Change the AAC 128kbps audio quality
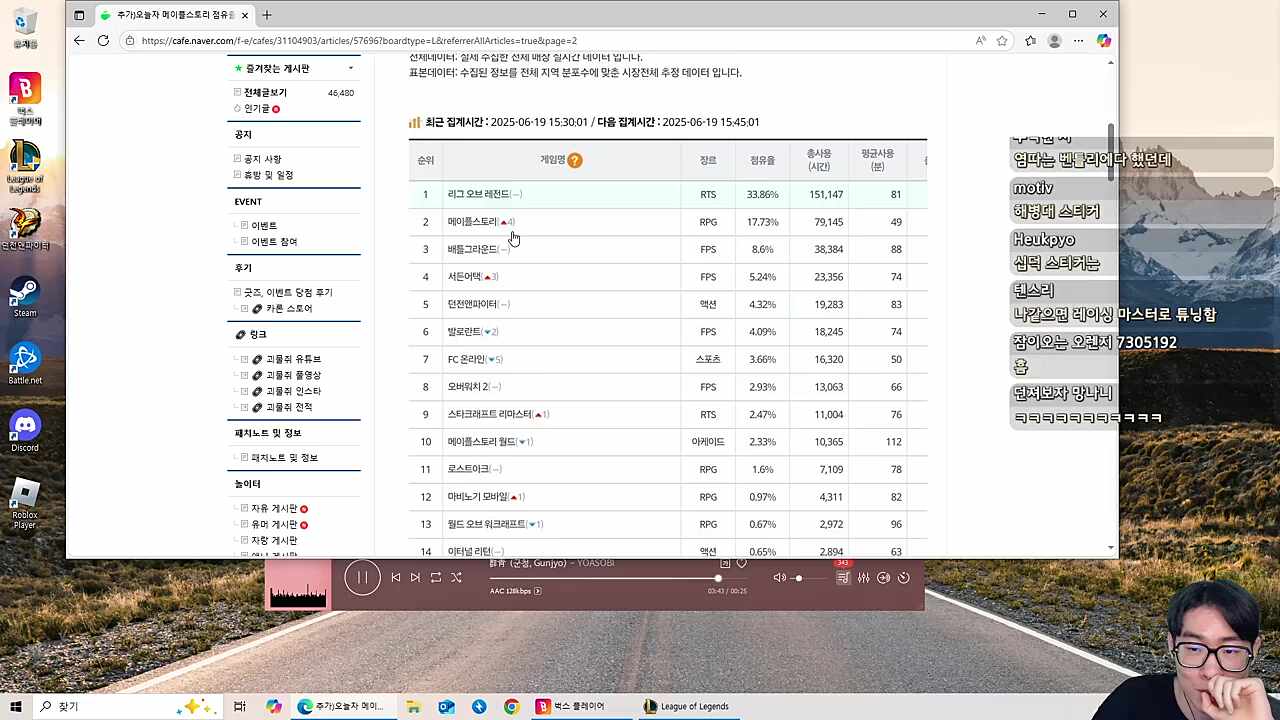 516,591
